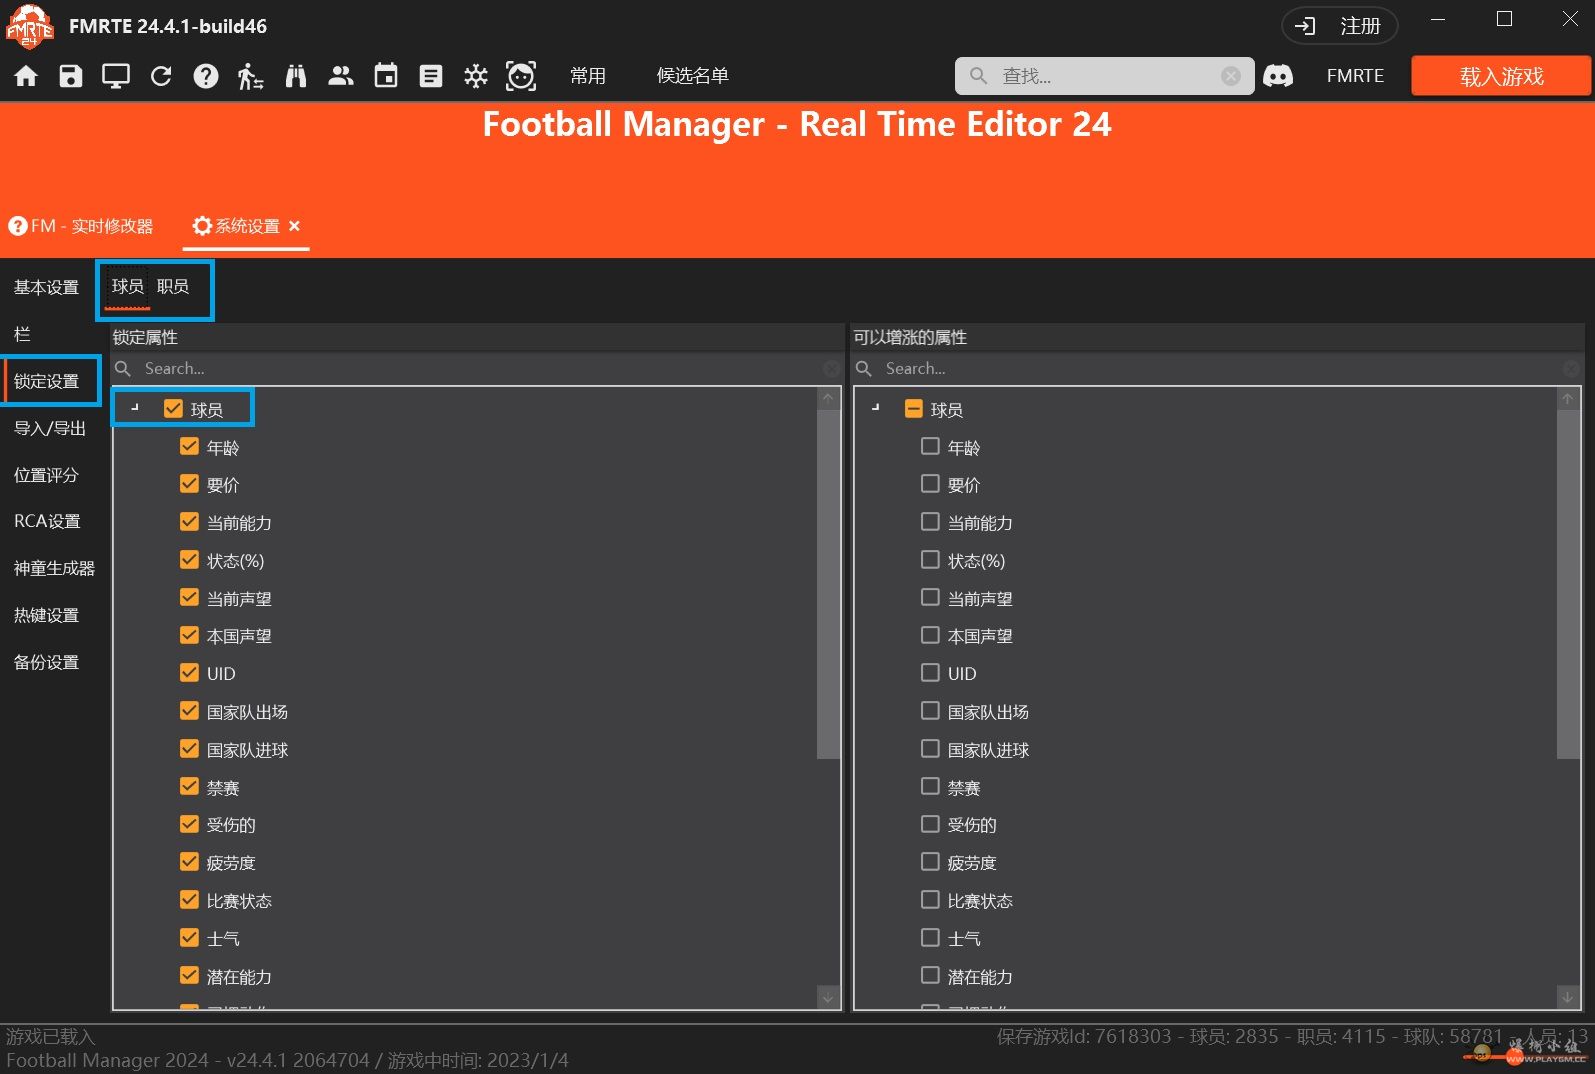Uncheck 禁赛 in 锁定属性 list
Screen dimensions: 1595x1074
coord(189,787)
